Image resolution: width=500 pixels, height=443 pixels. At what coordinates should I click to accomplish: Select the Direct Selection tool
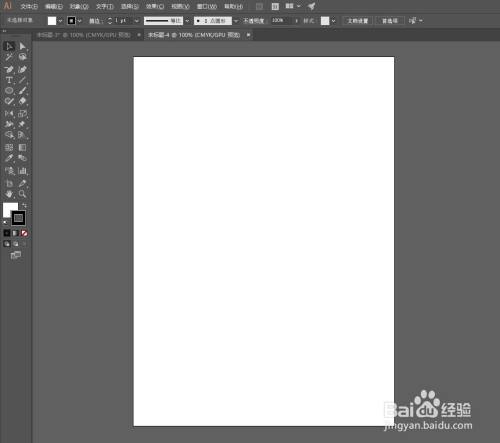click(x=22, y=46)
